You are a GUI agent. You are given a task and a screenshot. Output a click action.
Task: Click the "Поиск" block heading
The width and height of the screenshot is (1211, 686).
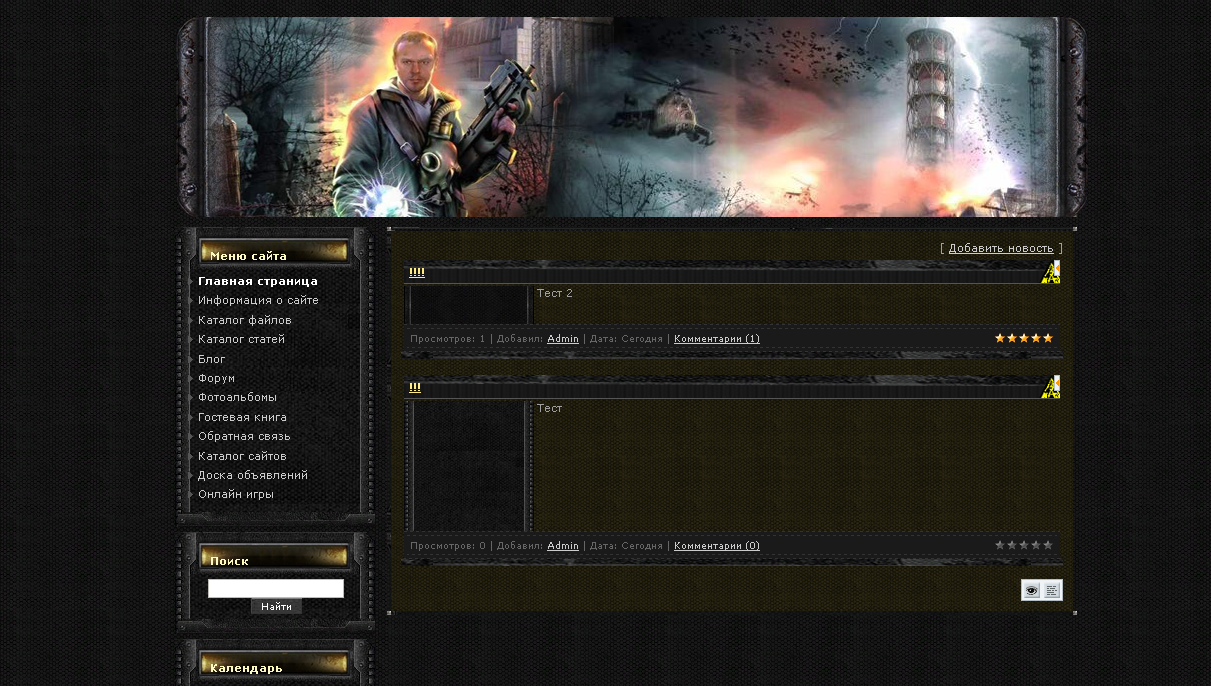[x=229, y=561]
